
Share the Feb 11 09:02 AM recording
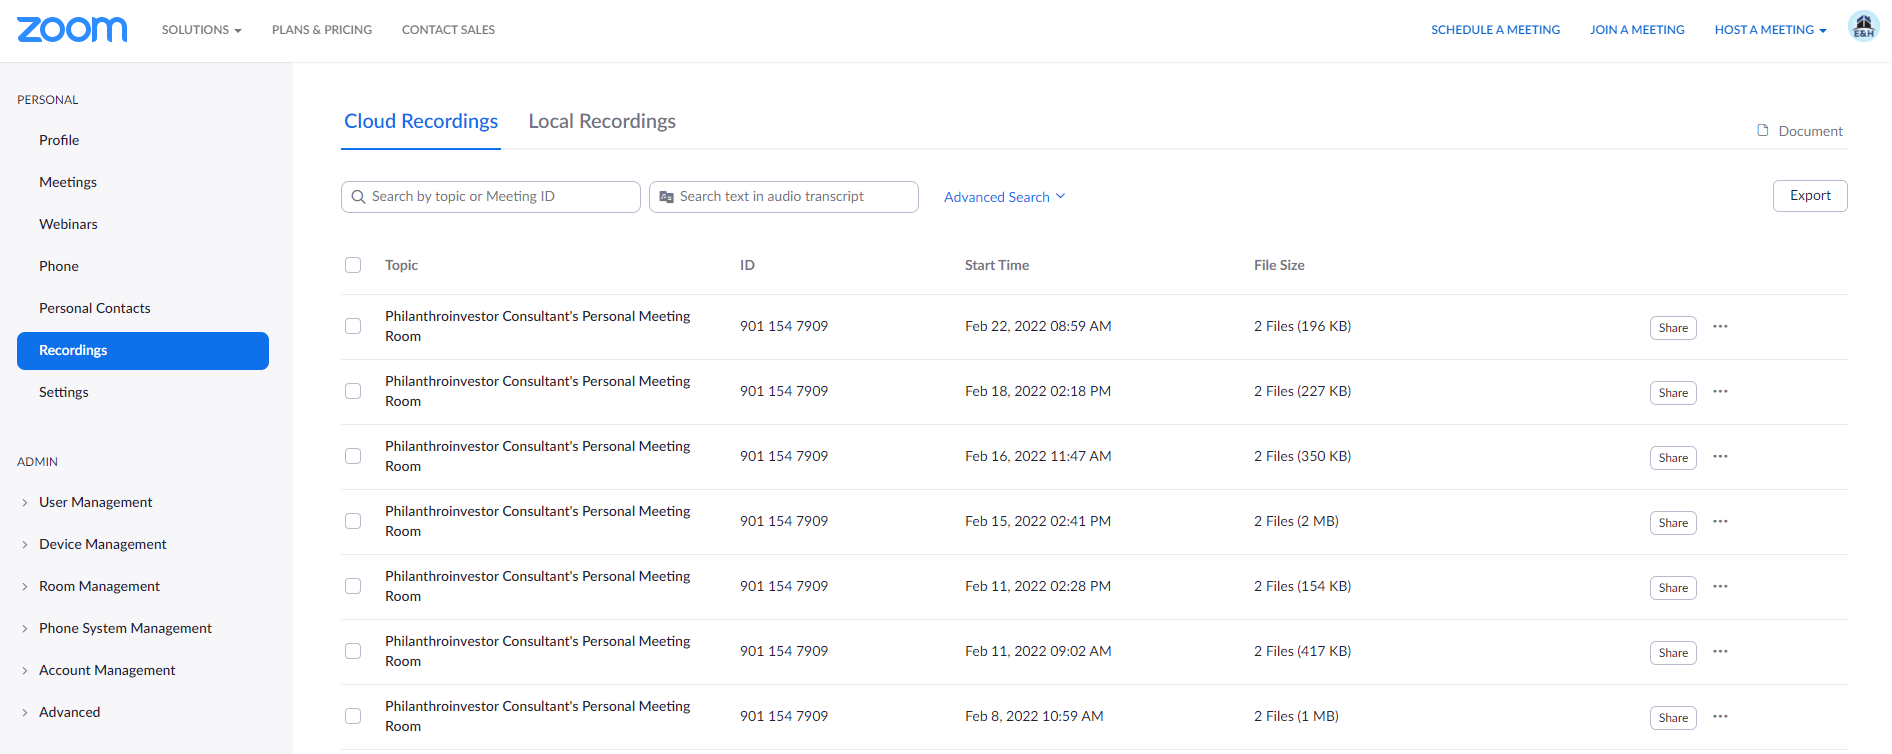point(1673,653)
